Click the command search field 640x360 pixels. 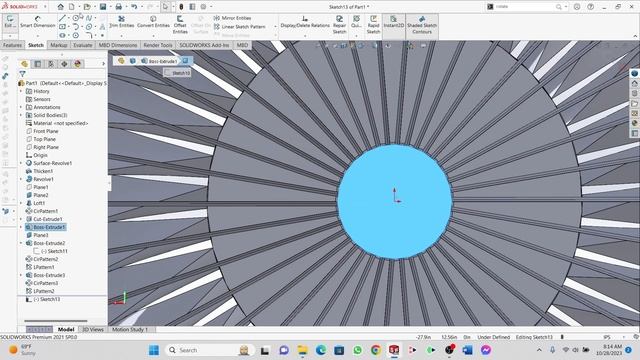(524, 7)
